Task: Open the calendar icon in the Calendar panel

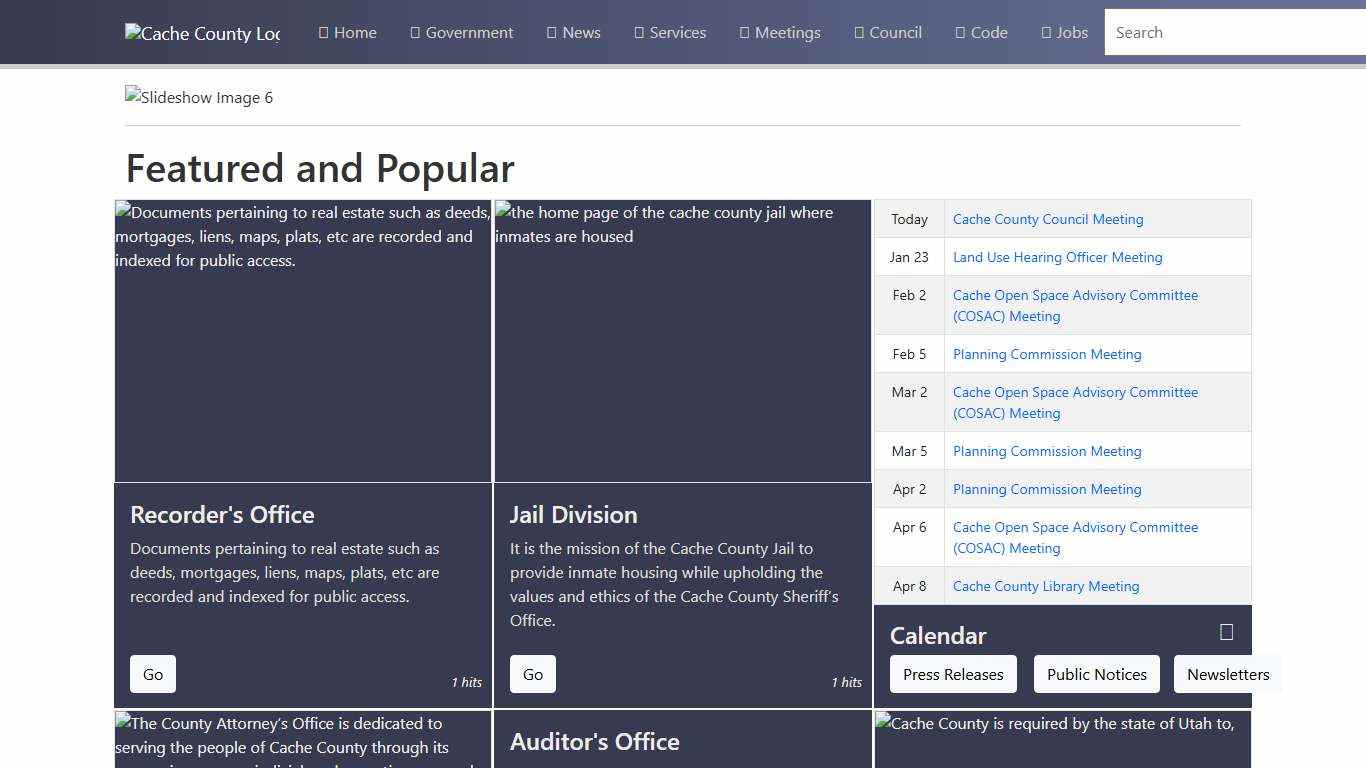Action: 1224,630
